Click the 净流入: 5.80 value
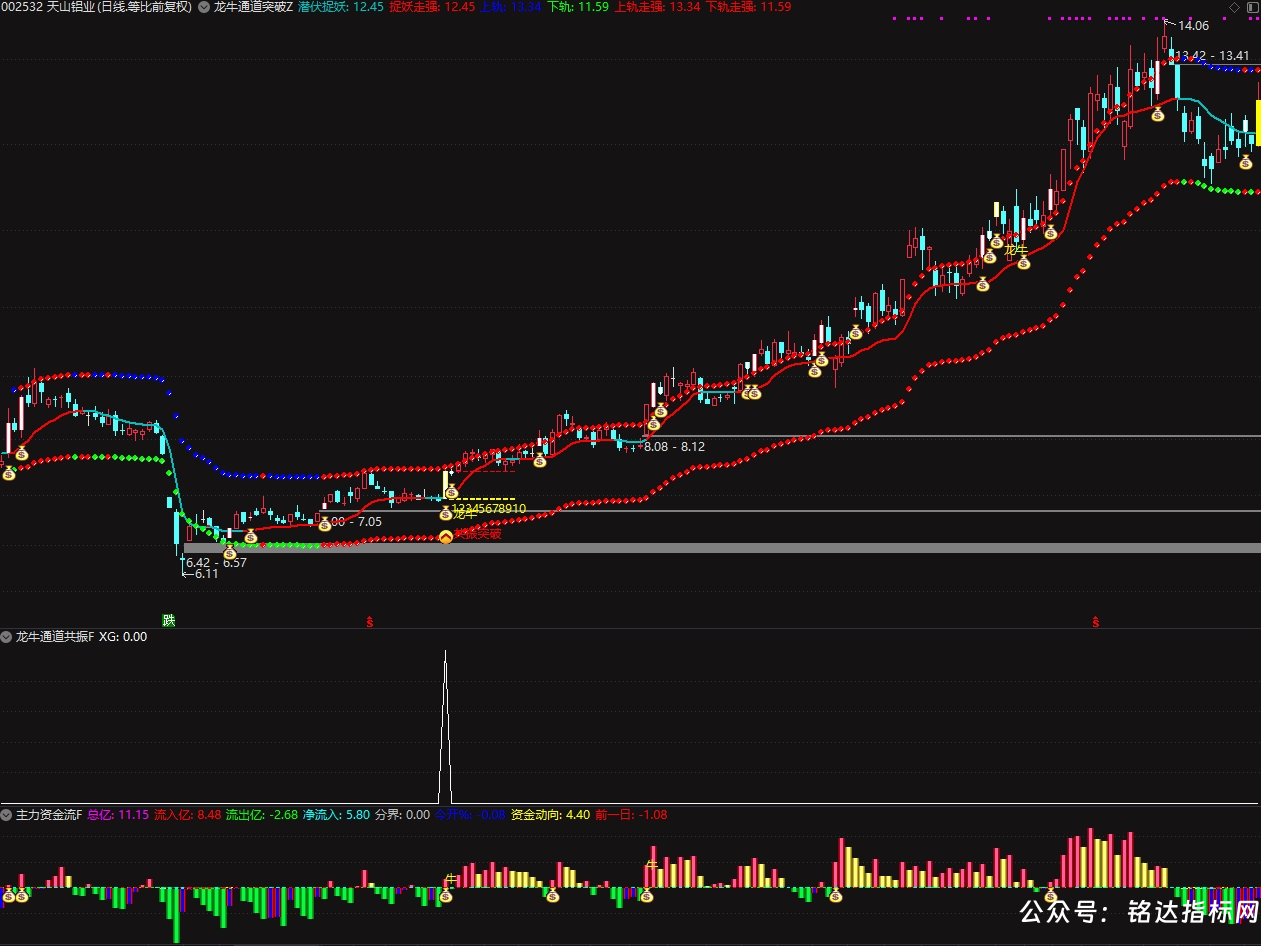 (x=336, y=815)
